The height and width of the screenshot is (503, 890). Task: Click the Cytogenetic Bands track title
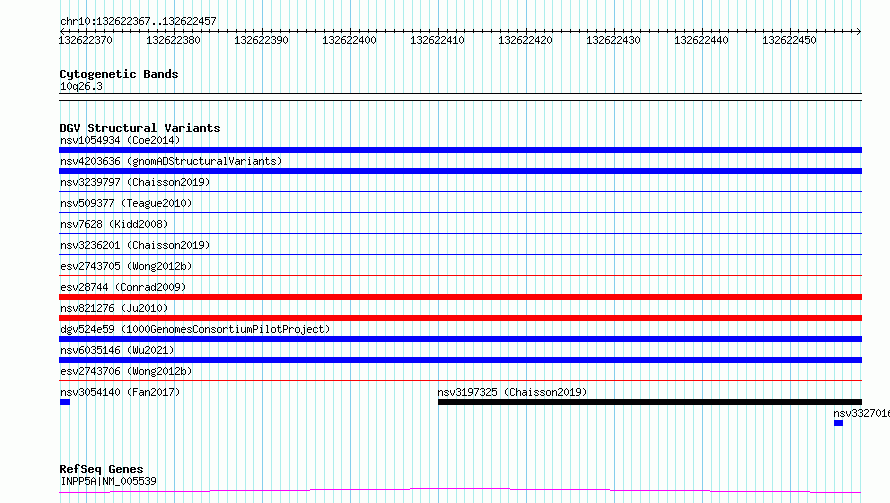tap(119, 74)
